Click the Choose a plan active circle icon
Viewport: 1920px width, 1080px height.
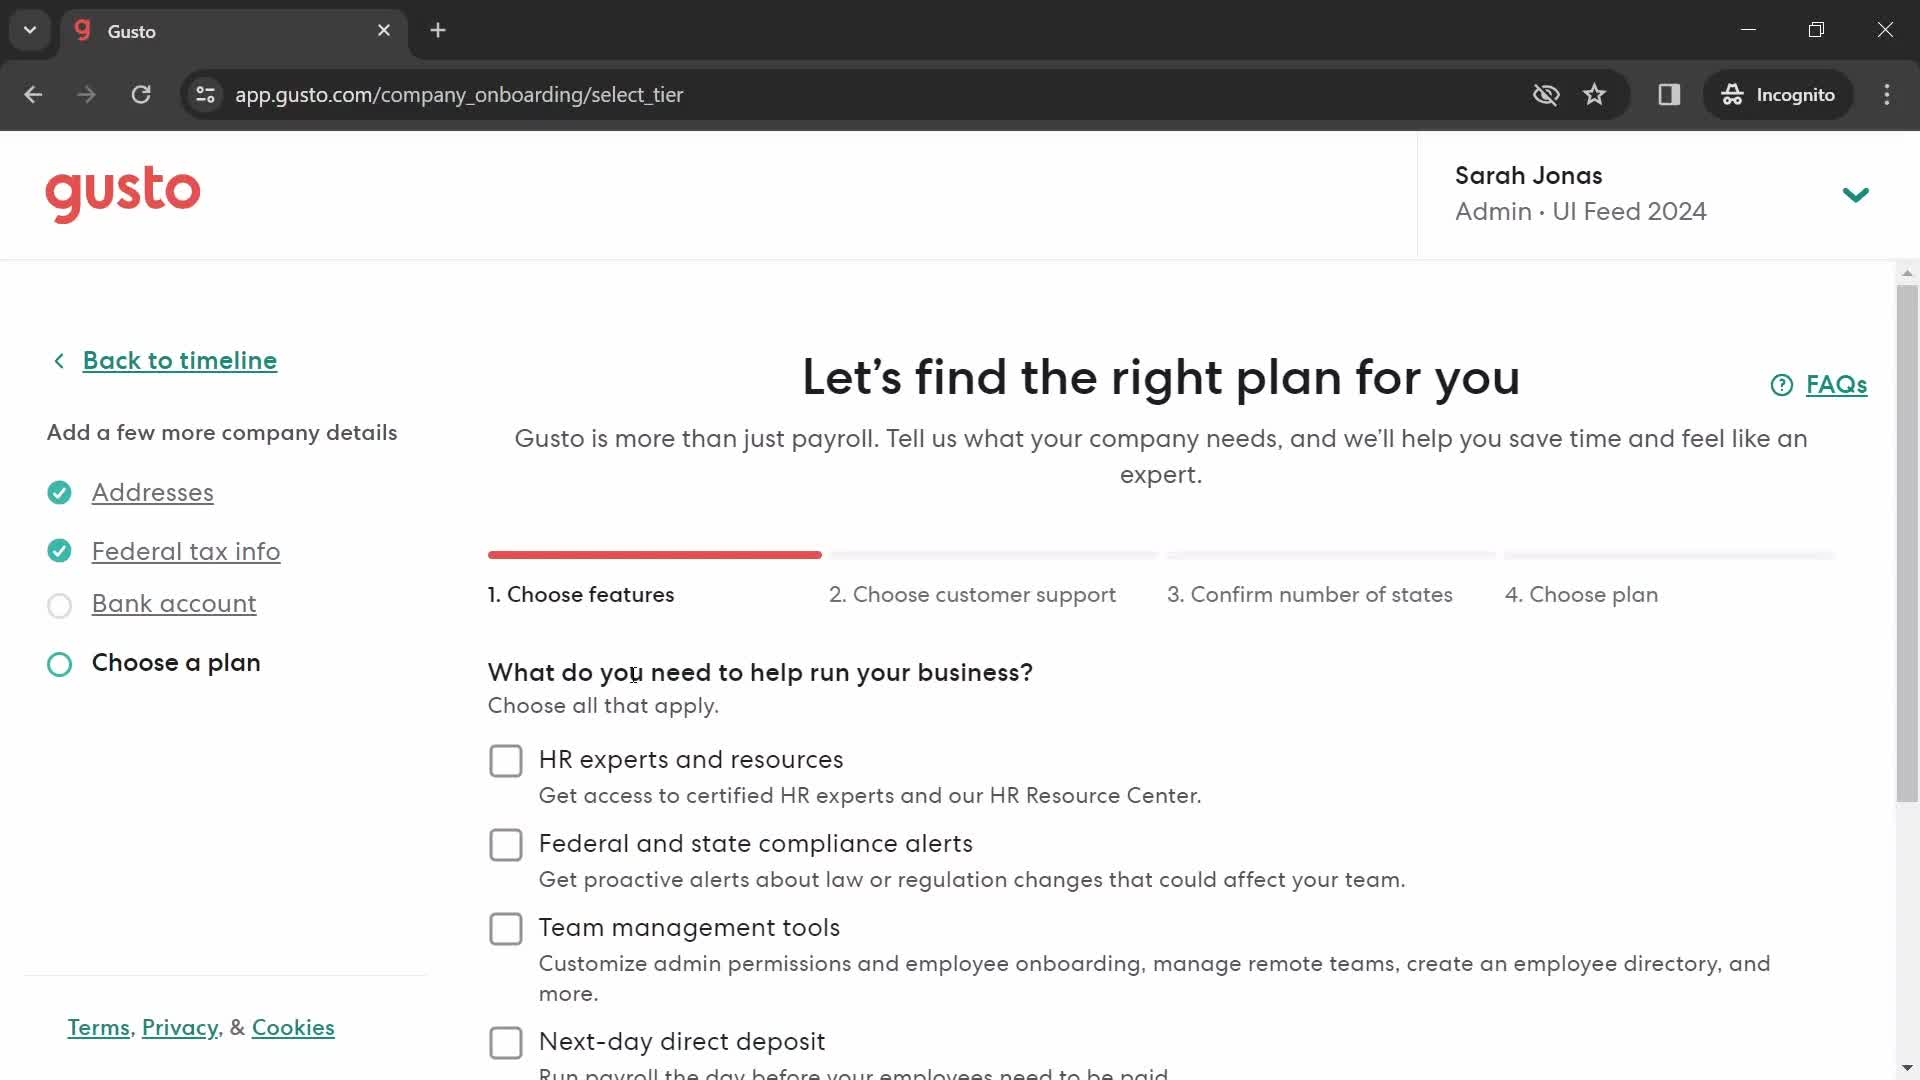[x=58, y=663]
